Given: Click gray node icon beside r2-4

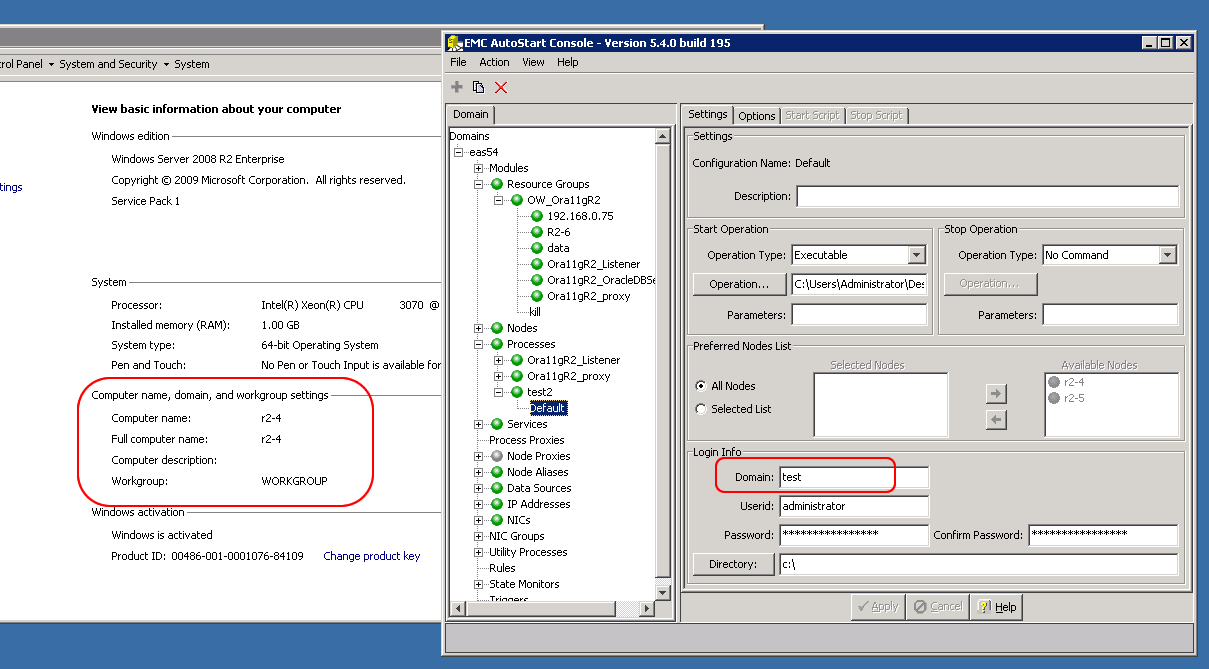Looking at the screenshot, I should pos(1054,382).
